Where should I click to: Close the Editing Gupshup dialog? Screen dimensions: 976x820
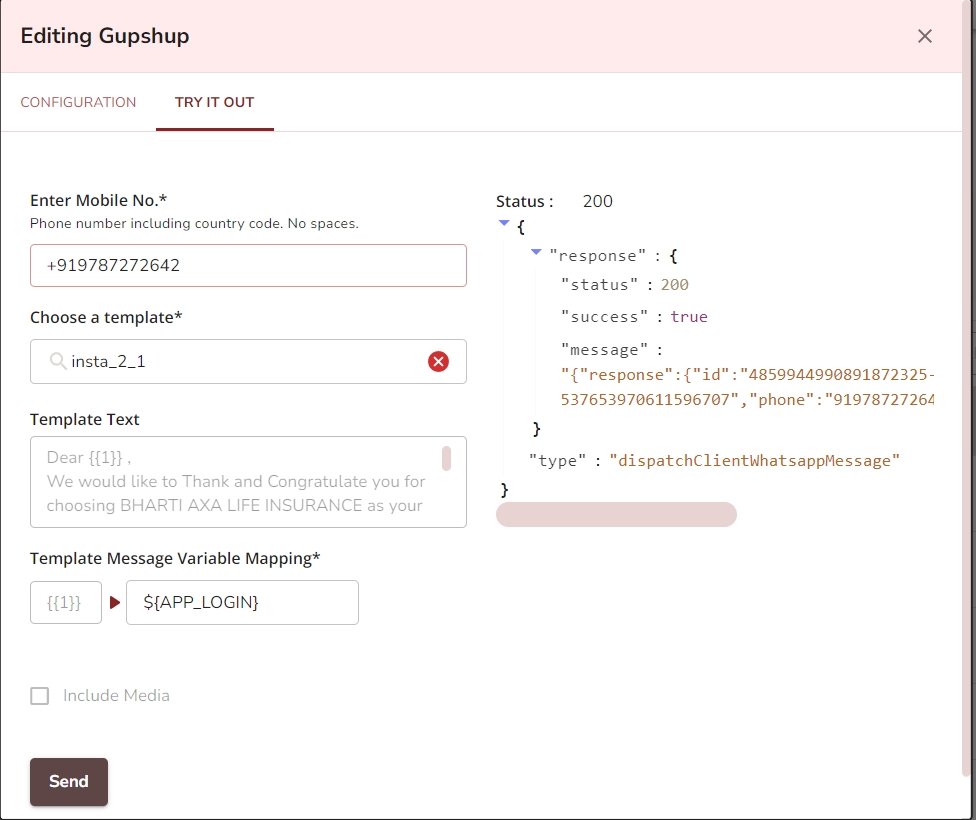925,36
